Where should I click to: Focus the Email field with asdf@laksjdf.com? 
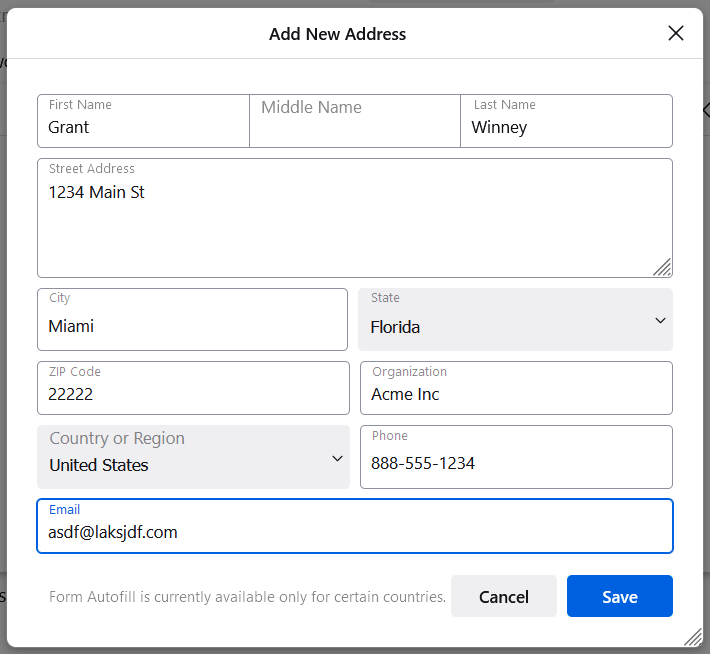[355, 526]
